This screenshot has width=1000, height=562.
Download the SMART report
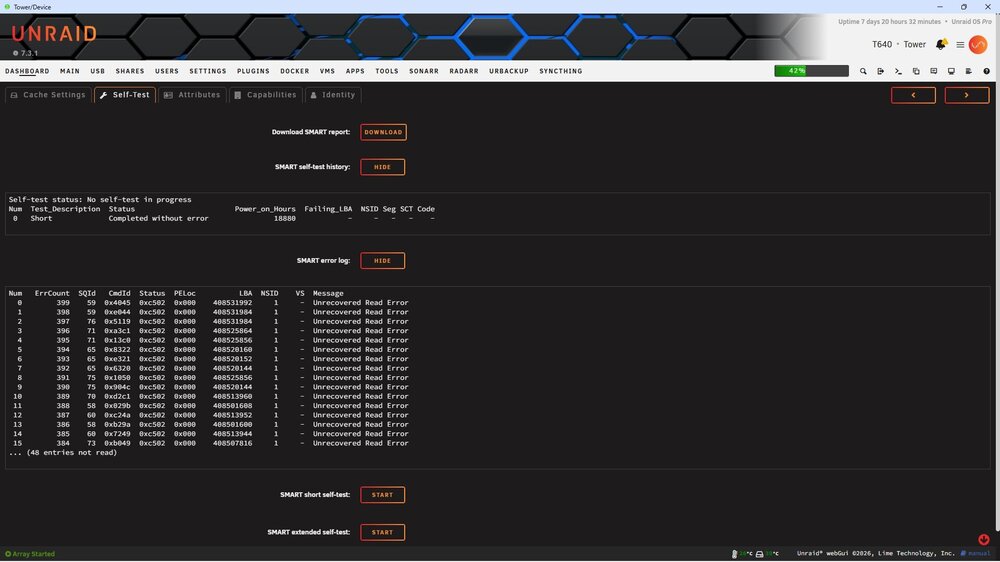click(383, 132)
